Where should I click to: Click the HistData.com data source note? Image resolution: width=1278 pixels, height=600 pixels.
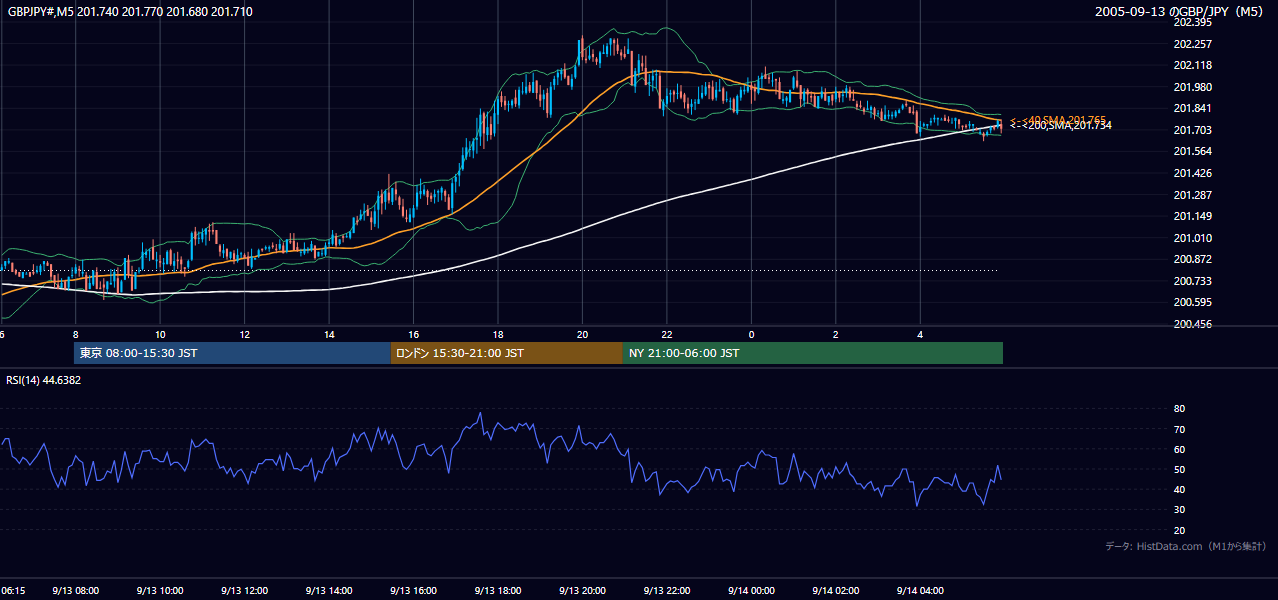coord(1186,546)
